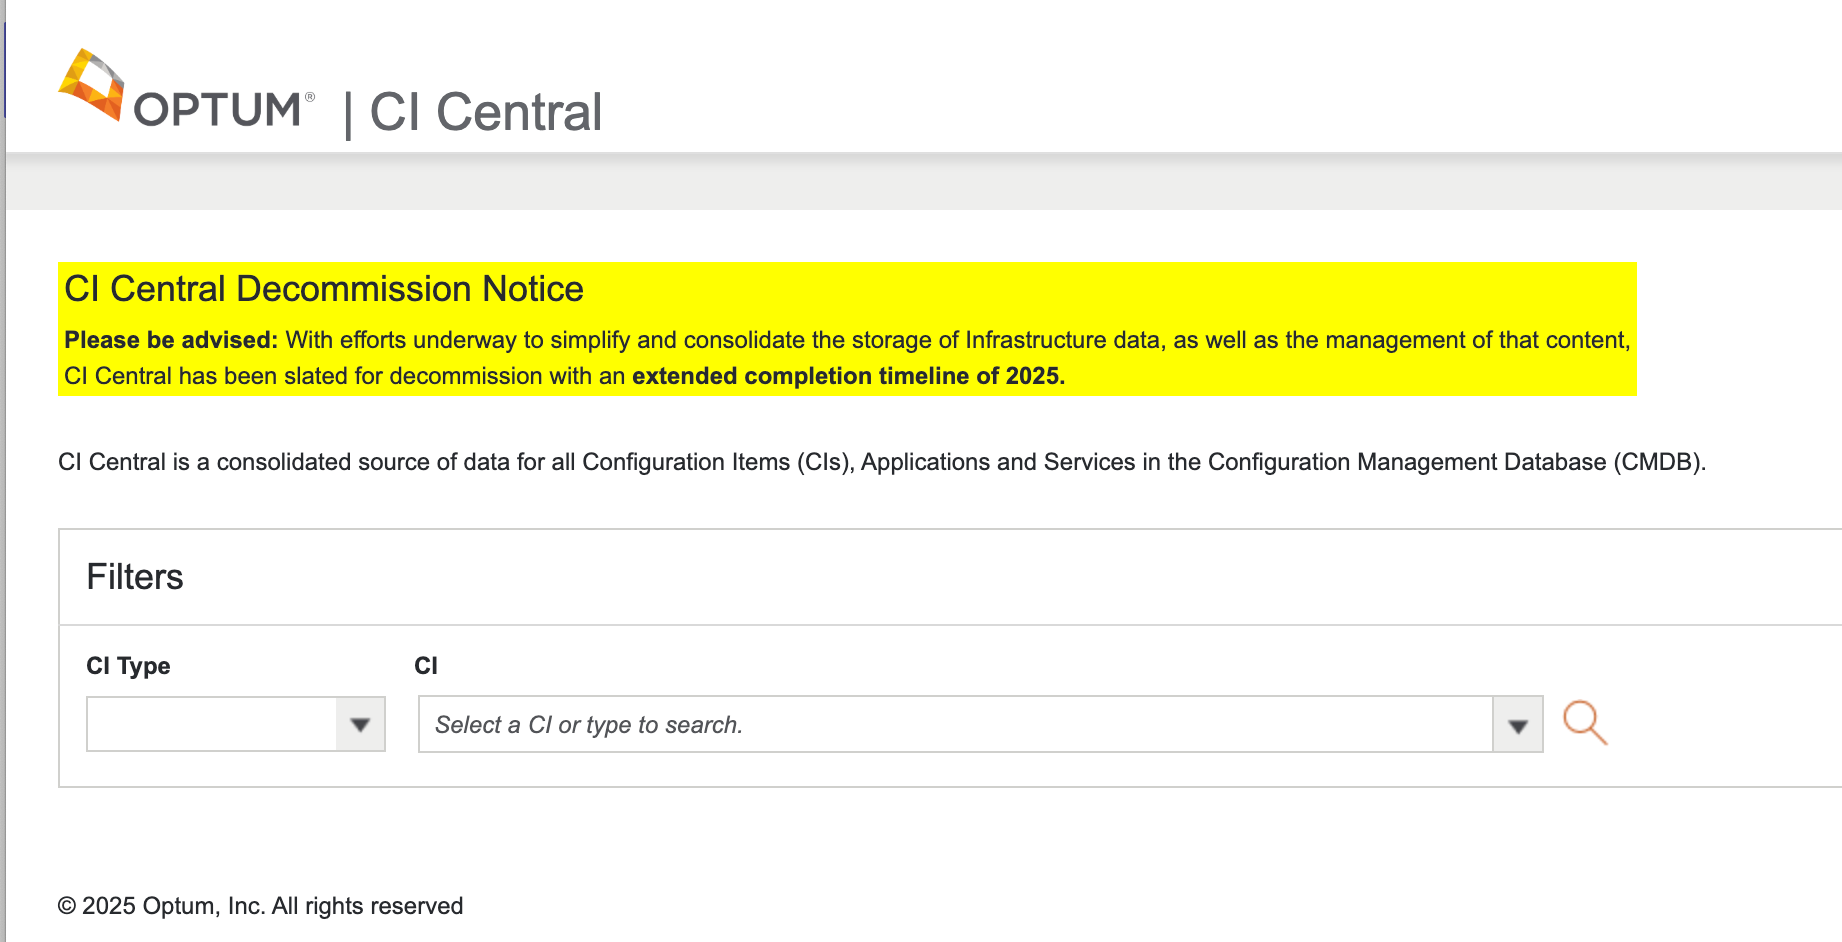
Task: Click the 'Please be advised:' bold text
Action: (171, 340)
